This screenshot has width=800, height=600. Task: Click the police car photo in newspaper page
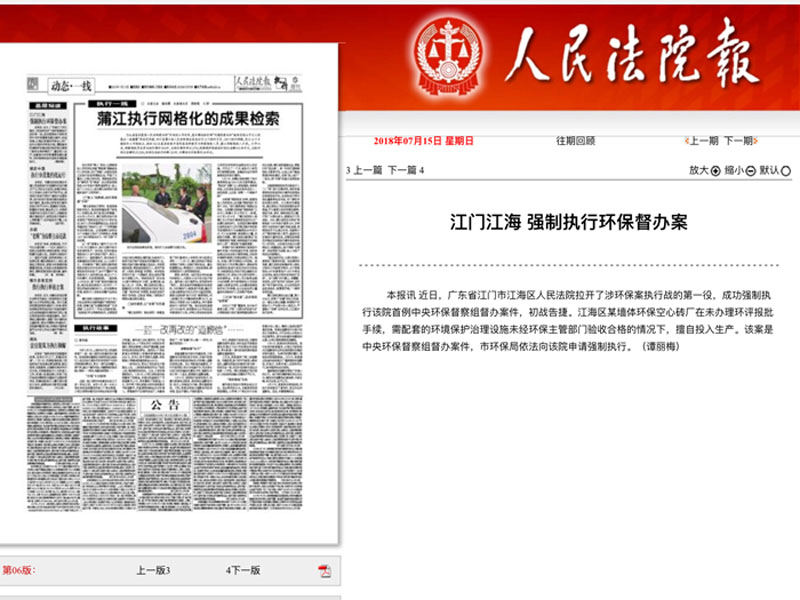(166, 204)
